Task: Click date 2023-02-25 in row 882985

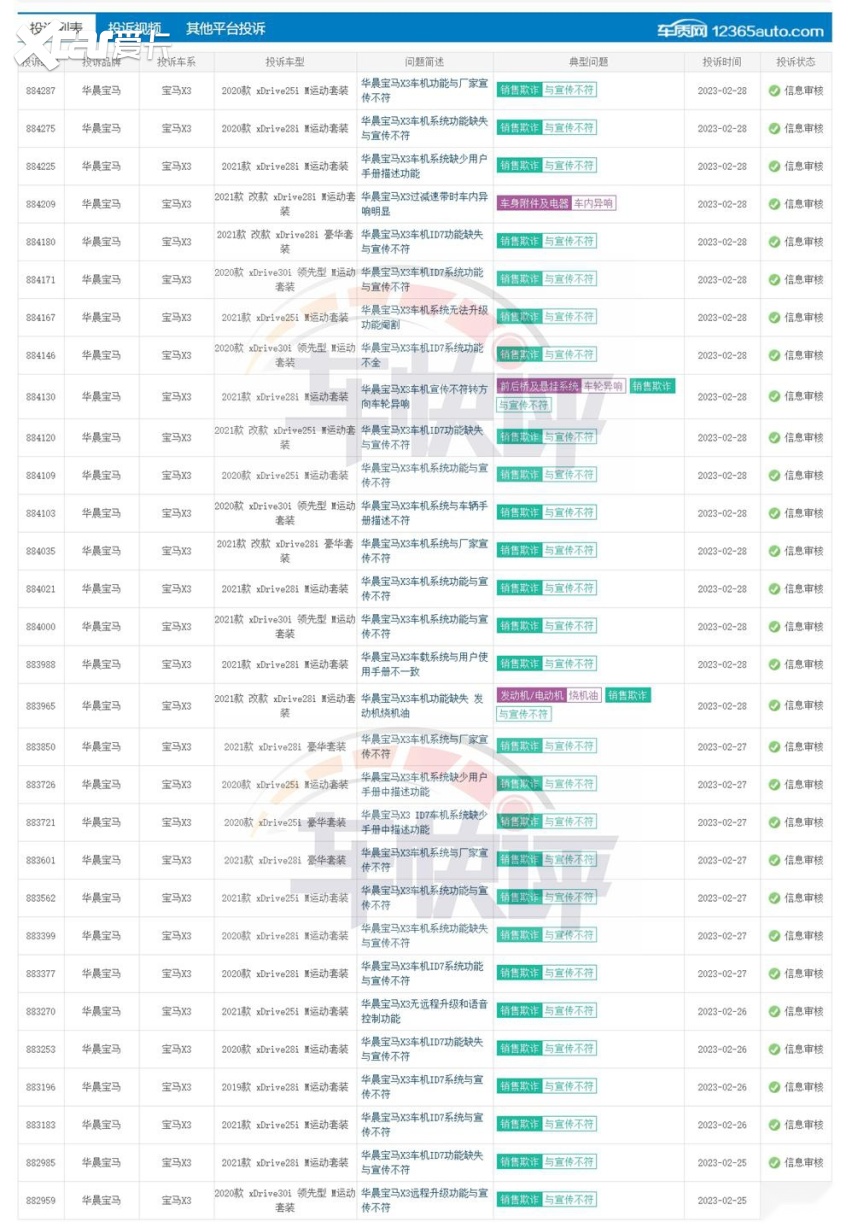Action: click(722, 1163)
